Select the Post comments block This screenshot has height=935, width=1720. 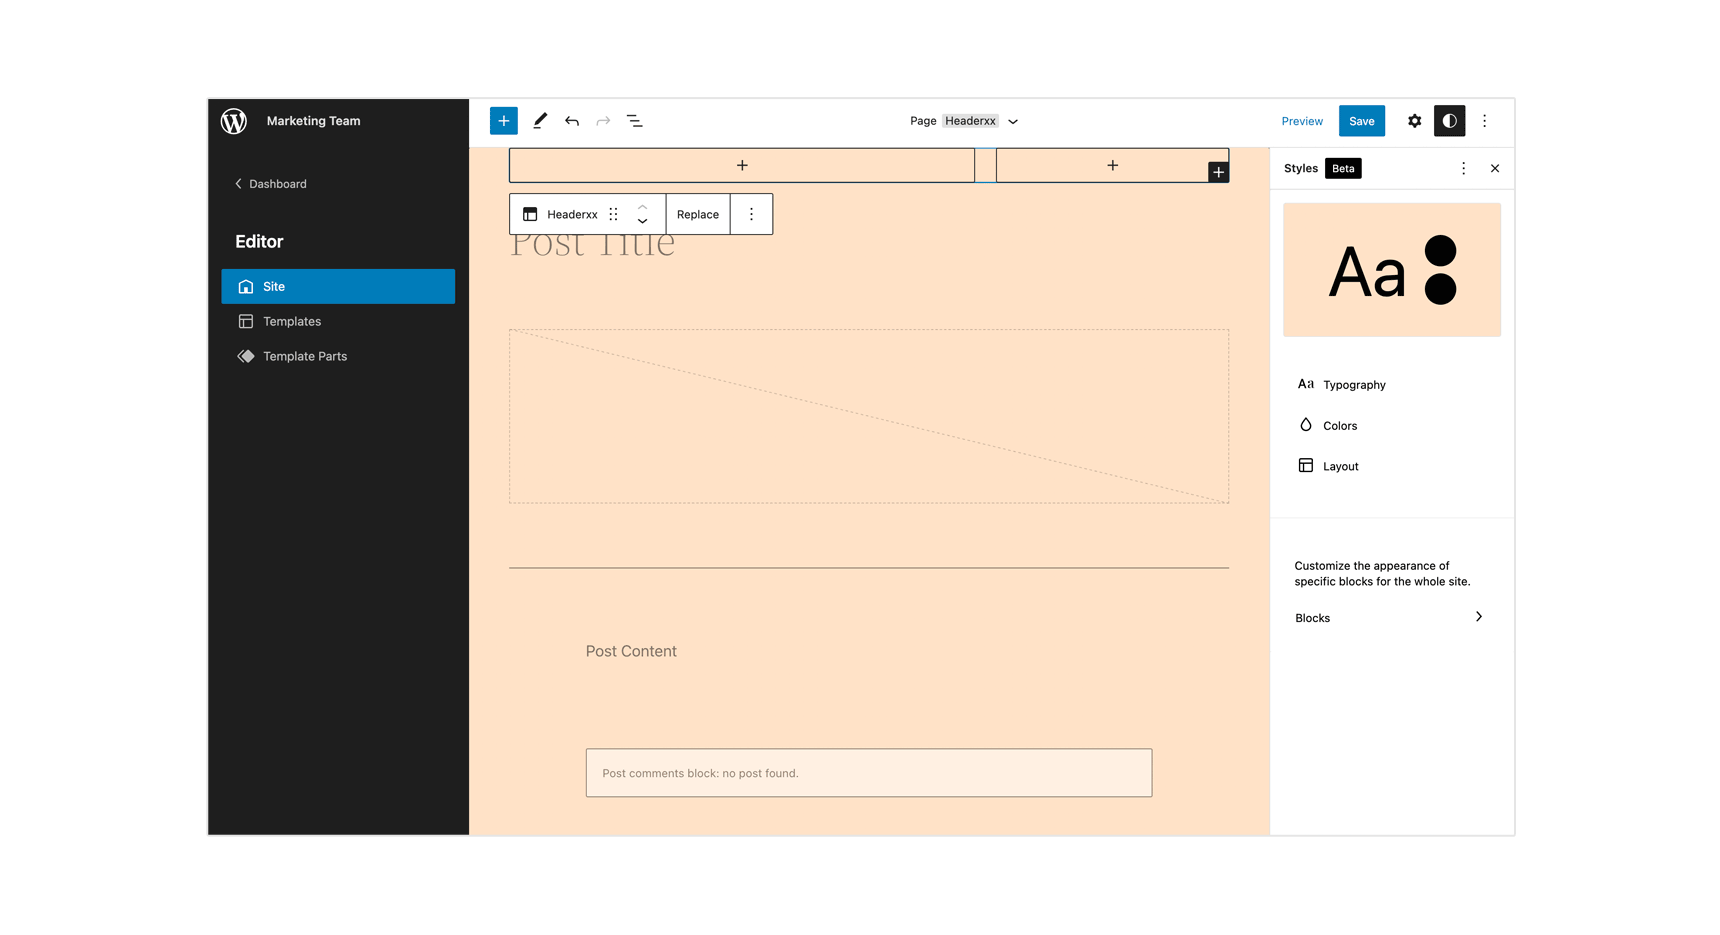click(869, 773)
